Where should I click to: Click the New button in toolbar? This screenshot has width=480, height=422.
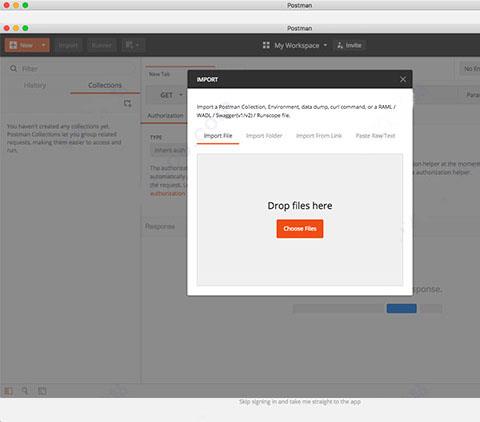click(21, 45)
